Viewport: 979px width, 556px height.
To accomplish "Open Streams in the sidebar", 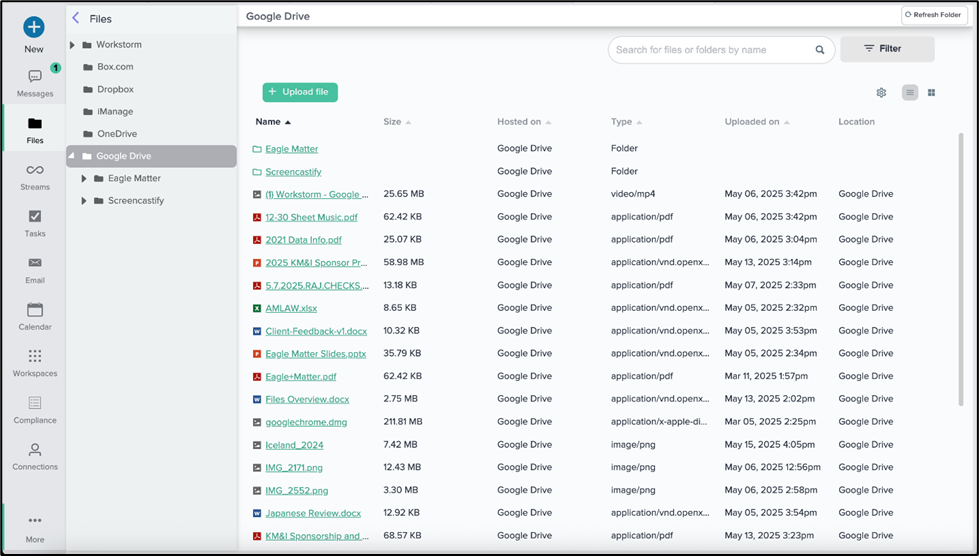I will pos(35,177).
